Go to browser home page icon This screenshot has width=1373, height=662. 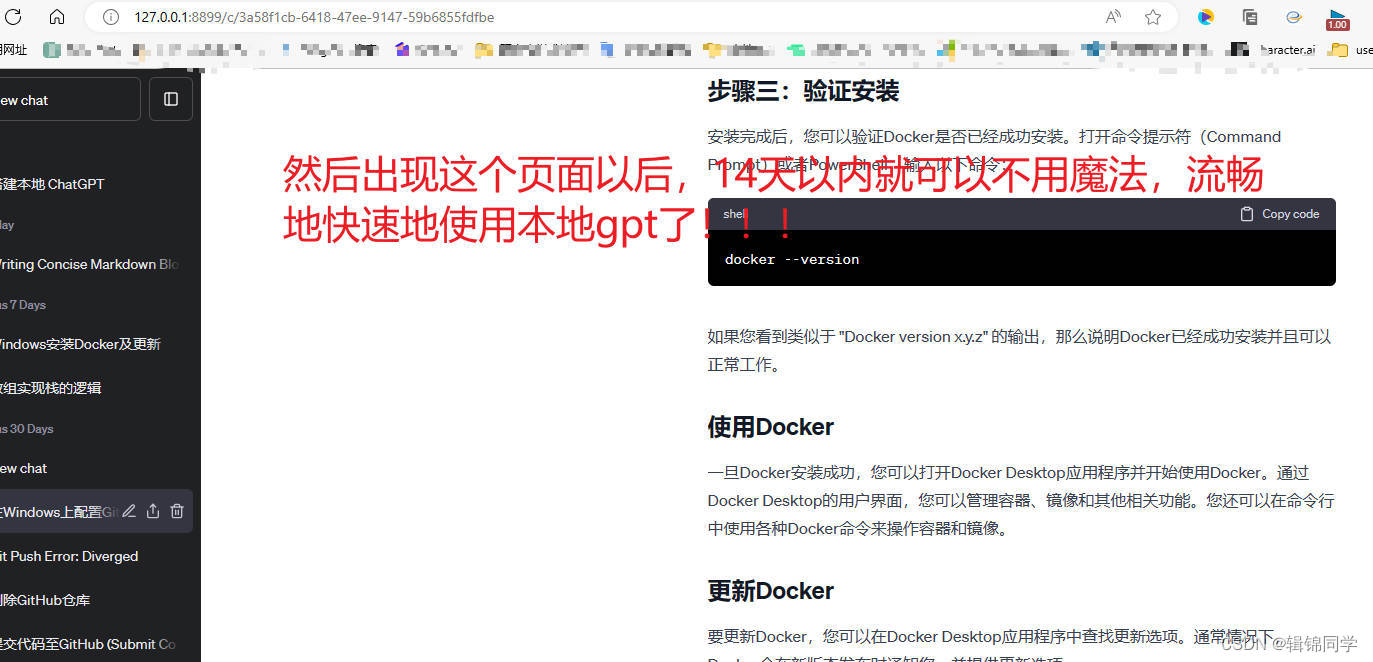click(x=57, y=17)
